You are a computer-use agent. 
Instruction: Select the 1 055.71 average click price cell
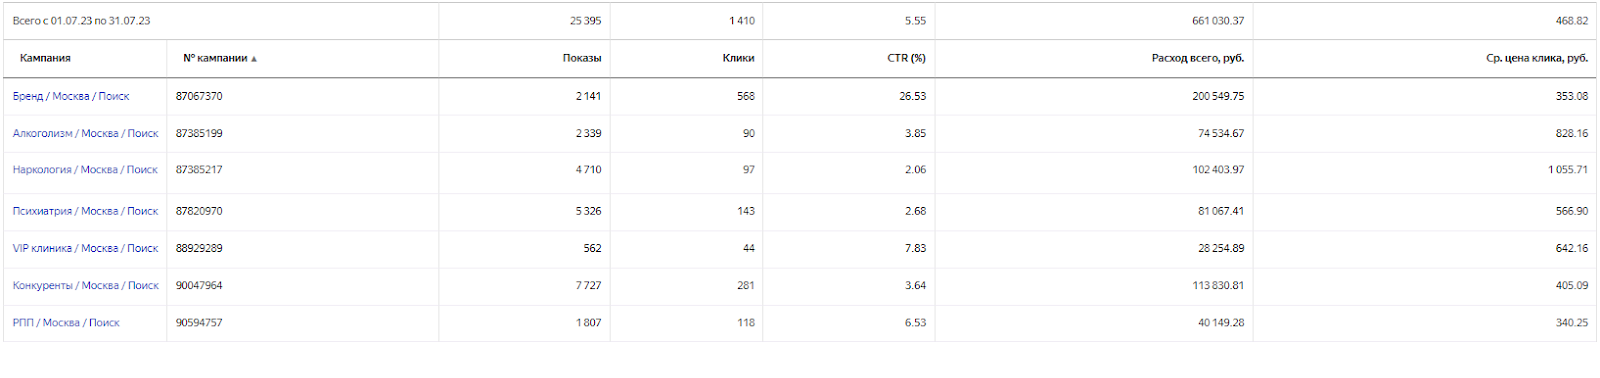click(x=1424, y=170)
